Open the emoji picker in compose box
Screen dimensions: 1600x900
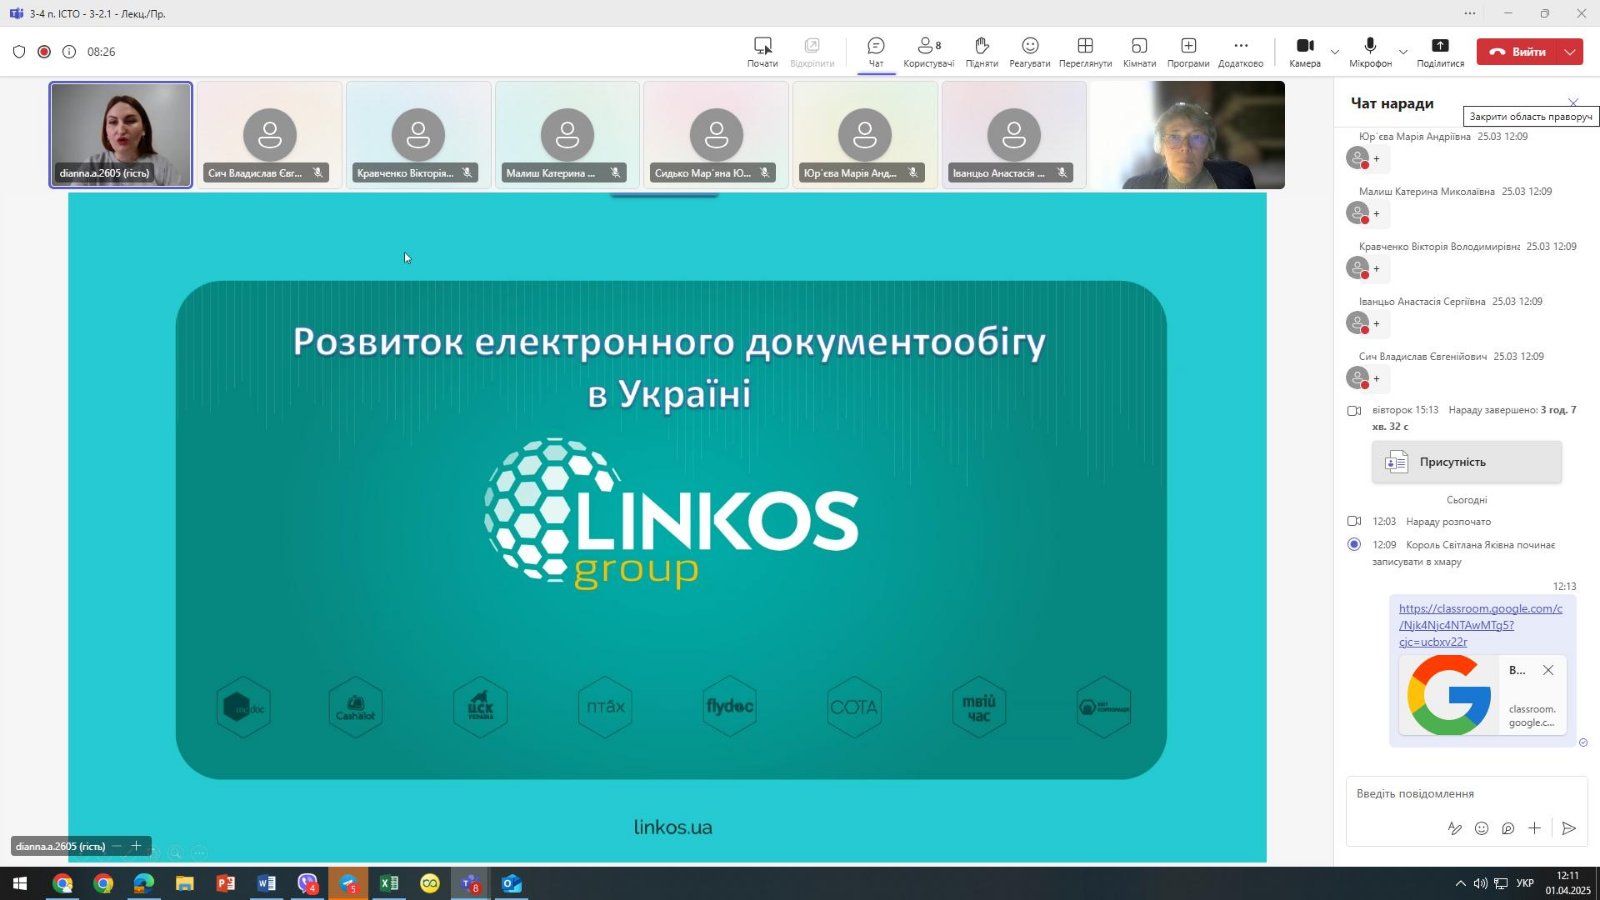(x=1482, y=828)
